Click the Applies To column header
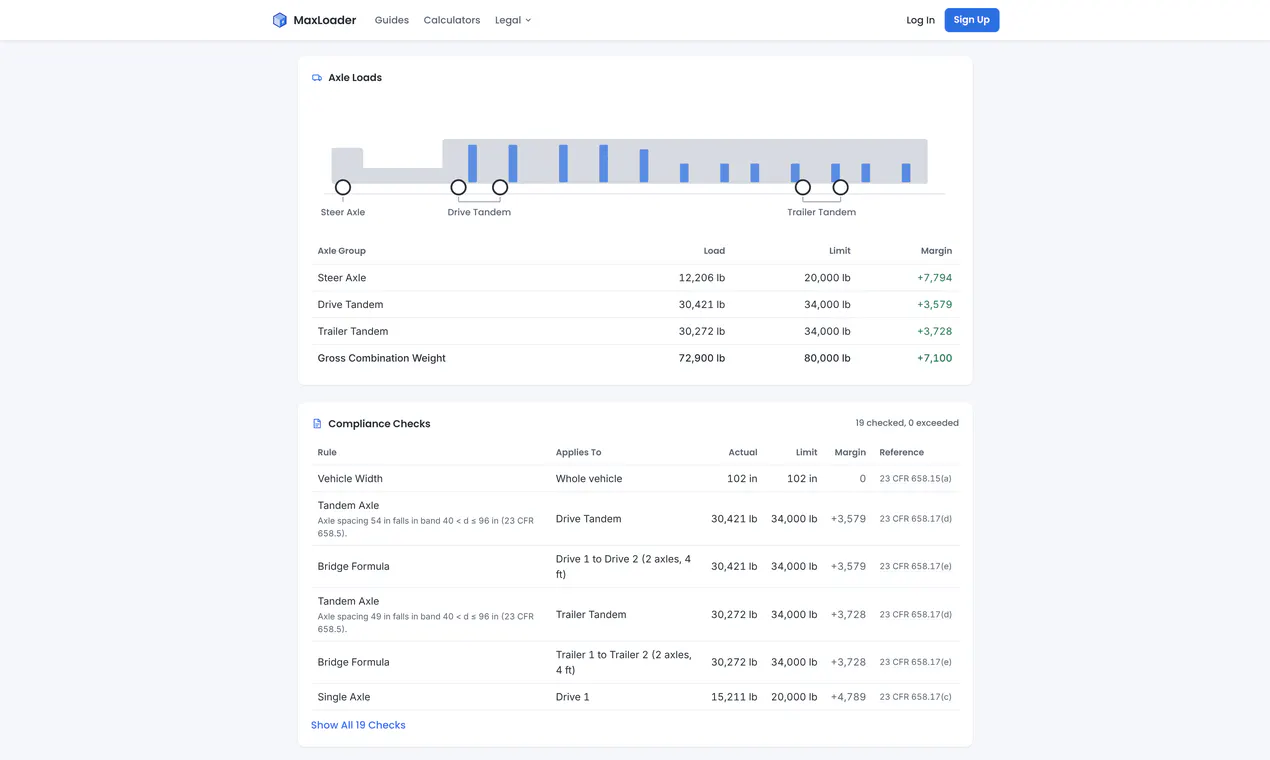Screen dimensions: 1270x760 [579, 452]
